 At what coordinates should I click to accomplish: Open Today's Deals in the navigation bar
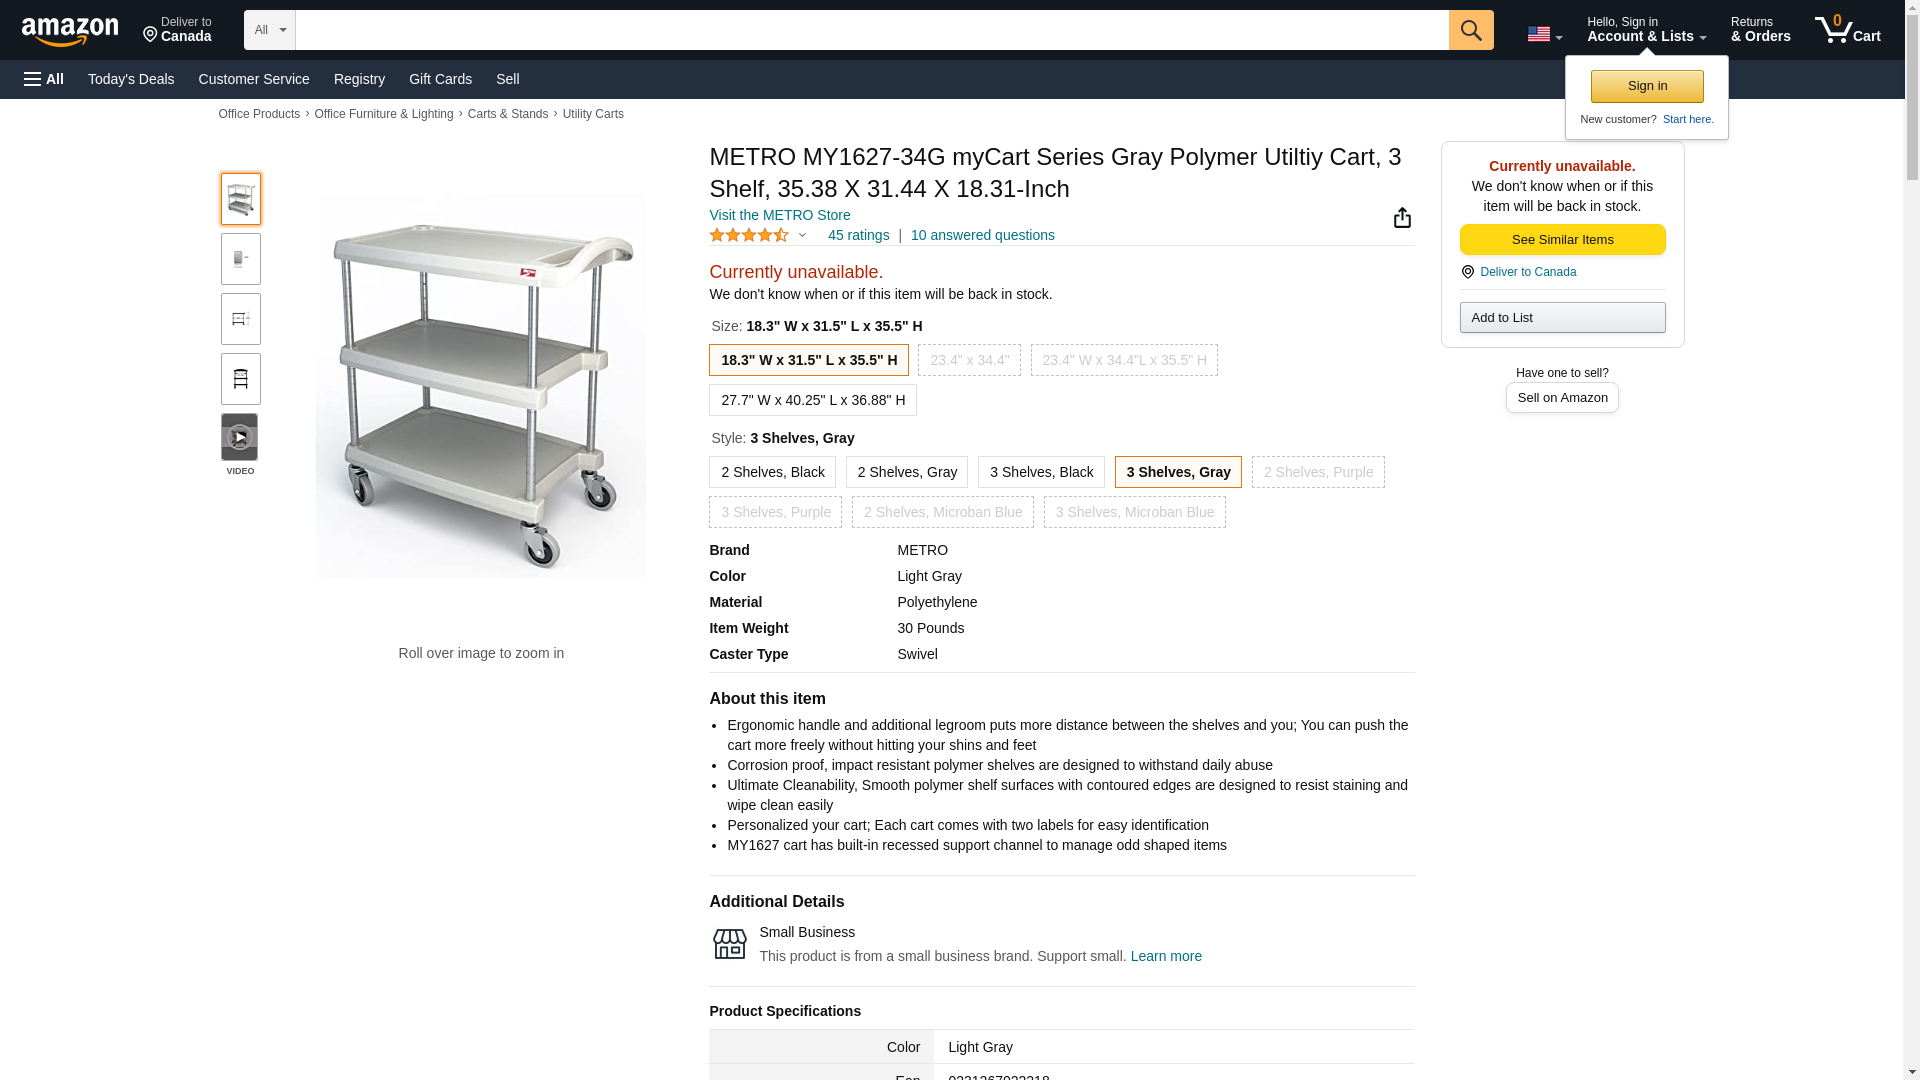(x=131, y=79)
